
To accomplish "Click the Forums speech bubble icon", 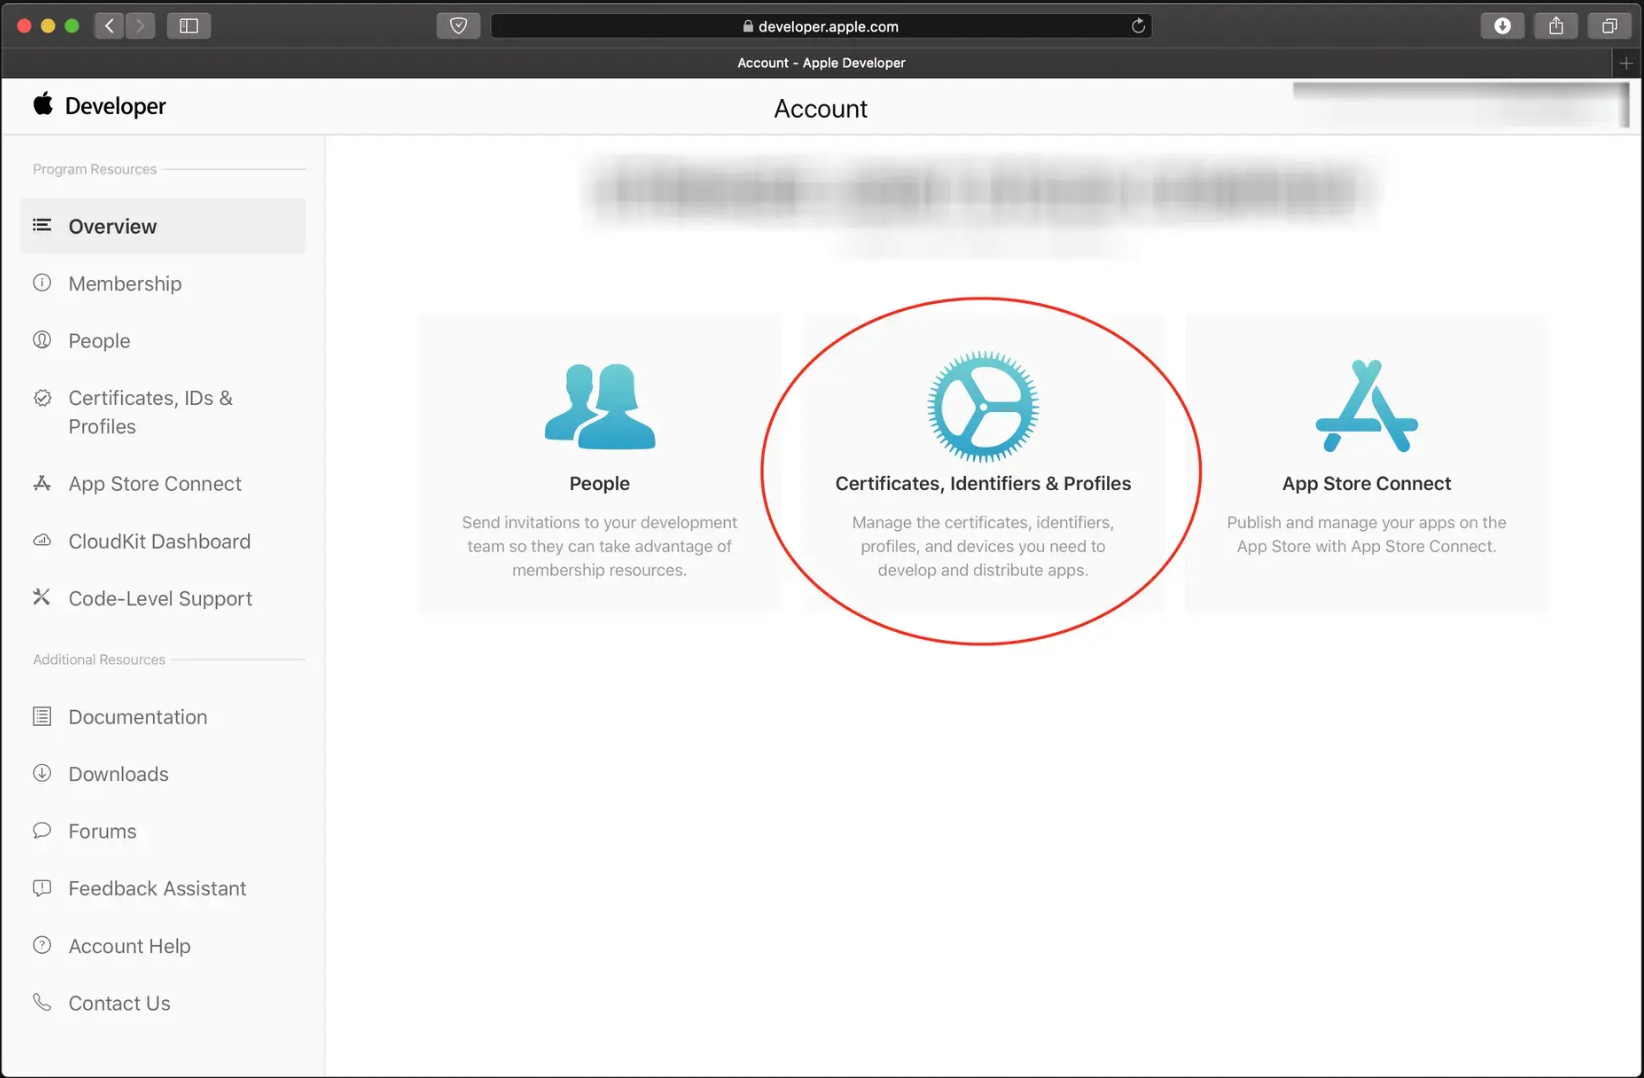I will (x=42, y=830).
